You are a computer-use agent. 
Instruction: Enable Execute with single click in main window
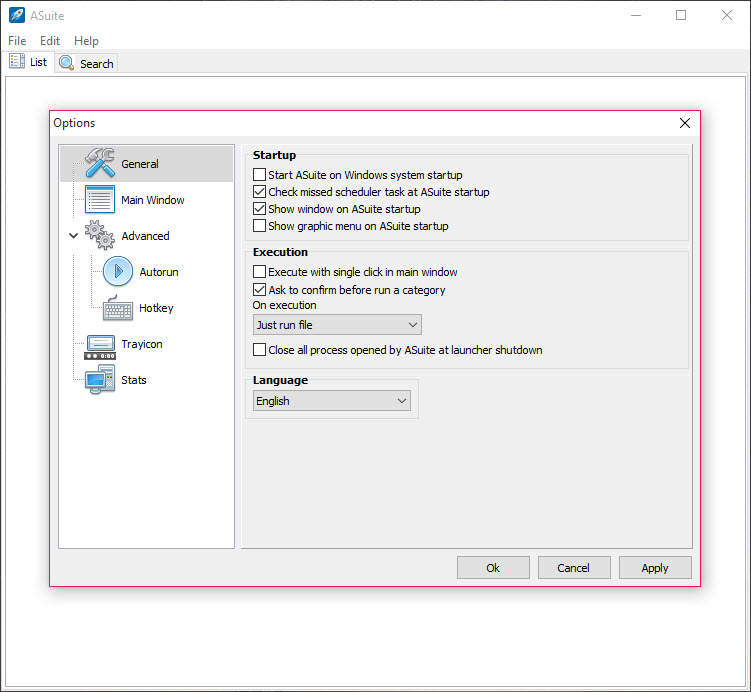click(x=259, y=272)
